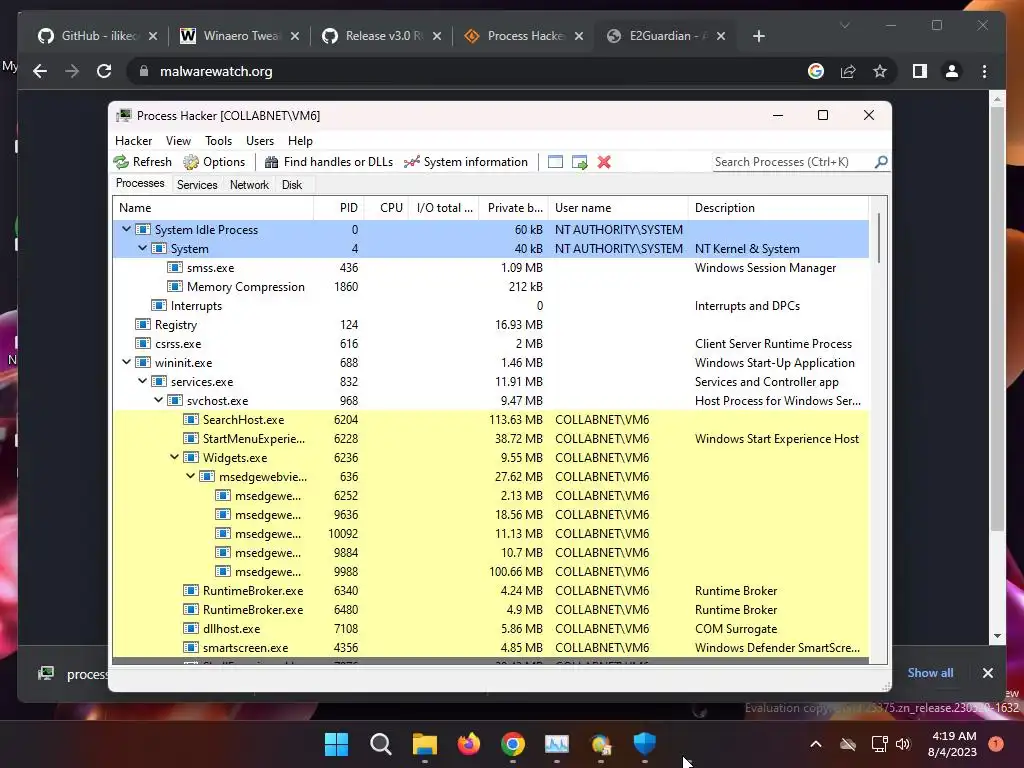Select the csrss.exe process row

(490, 344)
